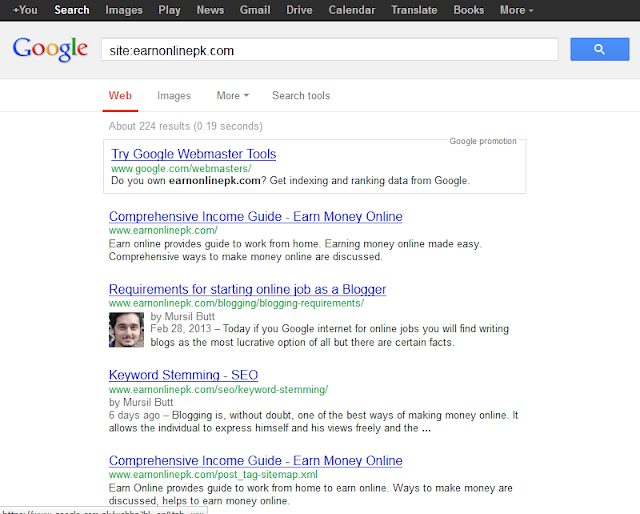Open Keyword Stemming - SEO result
The width and height of the screenshot is (640, 514).
point(183,375)
